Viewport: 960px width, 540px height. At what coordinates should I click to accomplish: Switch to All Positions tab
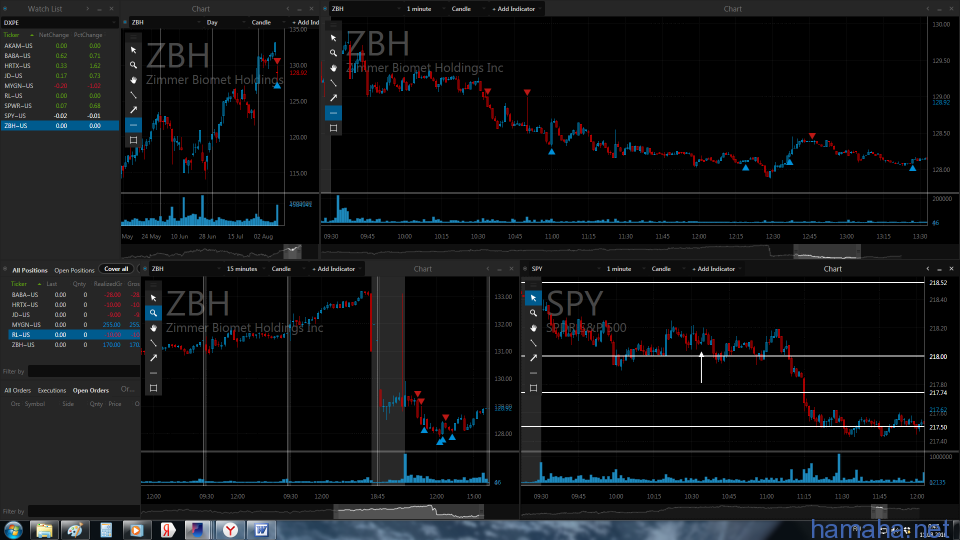(x=30, y=270)
